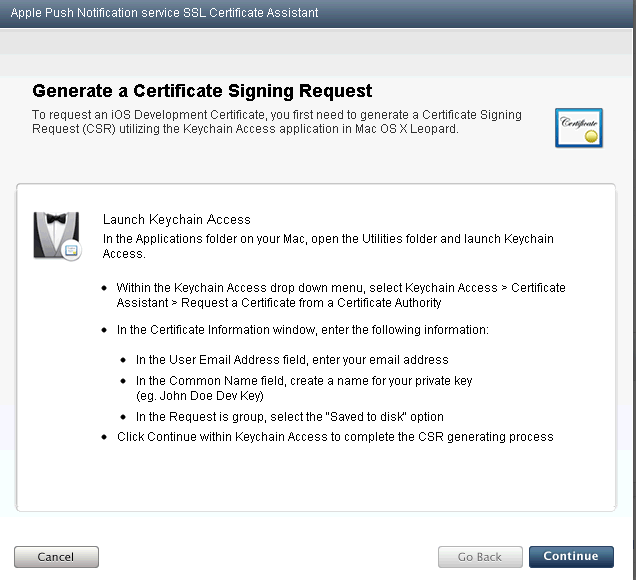Click the certificate icon with gold seal
This screenshot has height=580, width=636.
coord(578,126)
